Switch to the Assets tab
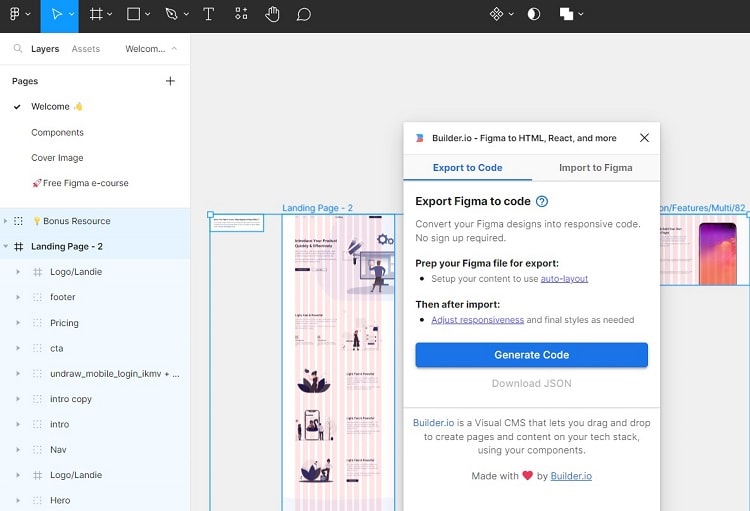The height and width of the screenshot is (511, 750). click(86, 49)
